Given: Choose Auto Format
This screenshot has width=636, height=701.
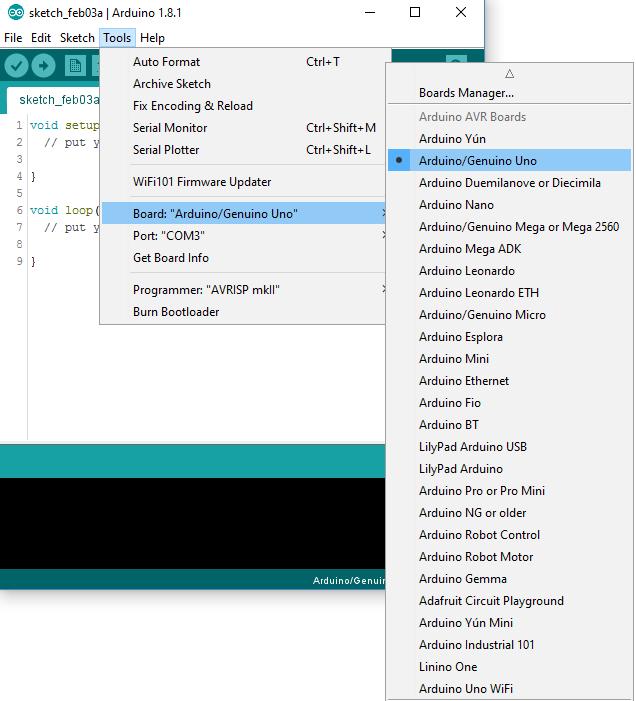Looking at the screenshot, I should pos(244,62).
